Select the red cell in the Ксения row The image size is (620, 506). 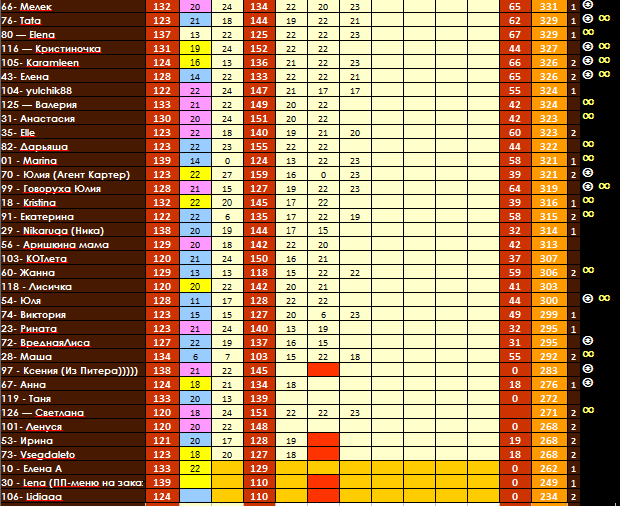pyautogui.click(x=322, y=370)
